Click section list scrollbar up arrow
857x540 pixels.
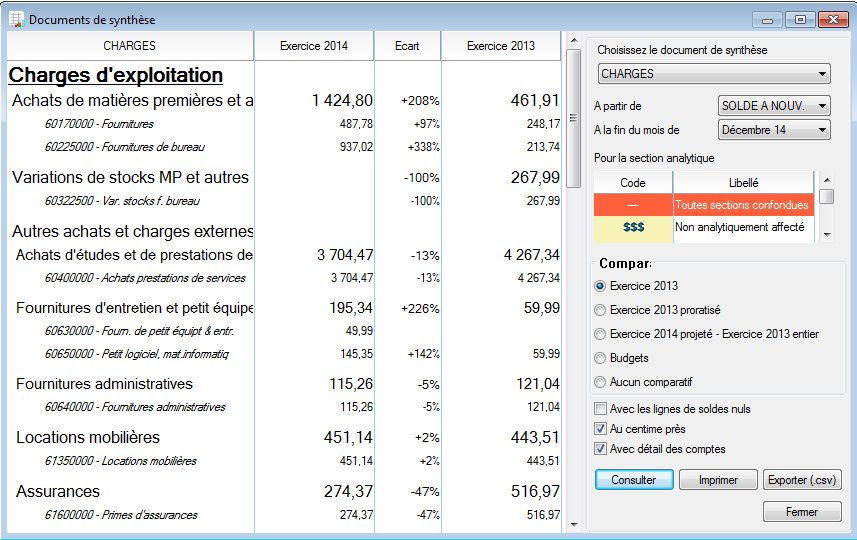point(827,180)
